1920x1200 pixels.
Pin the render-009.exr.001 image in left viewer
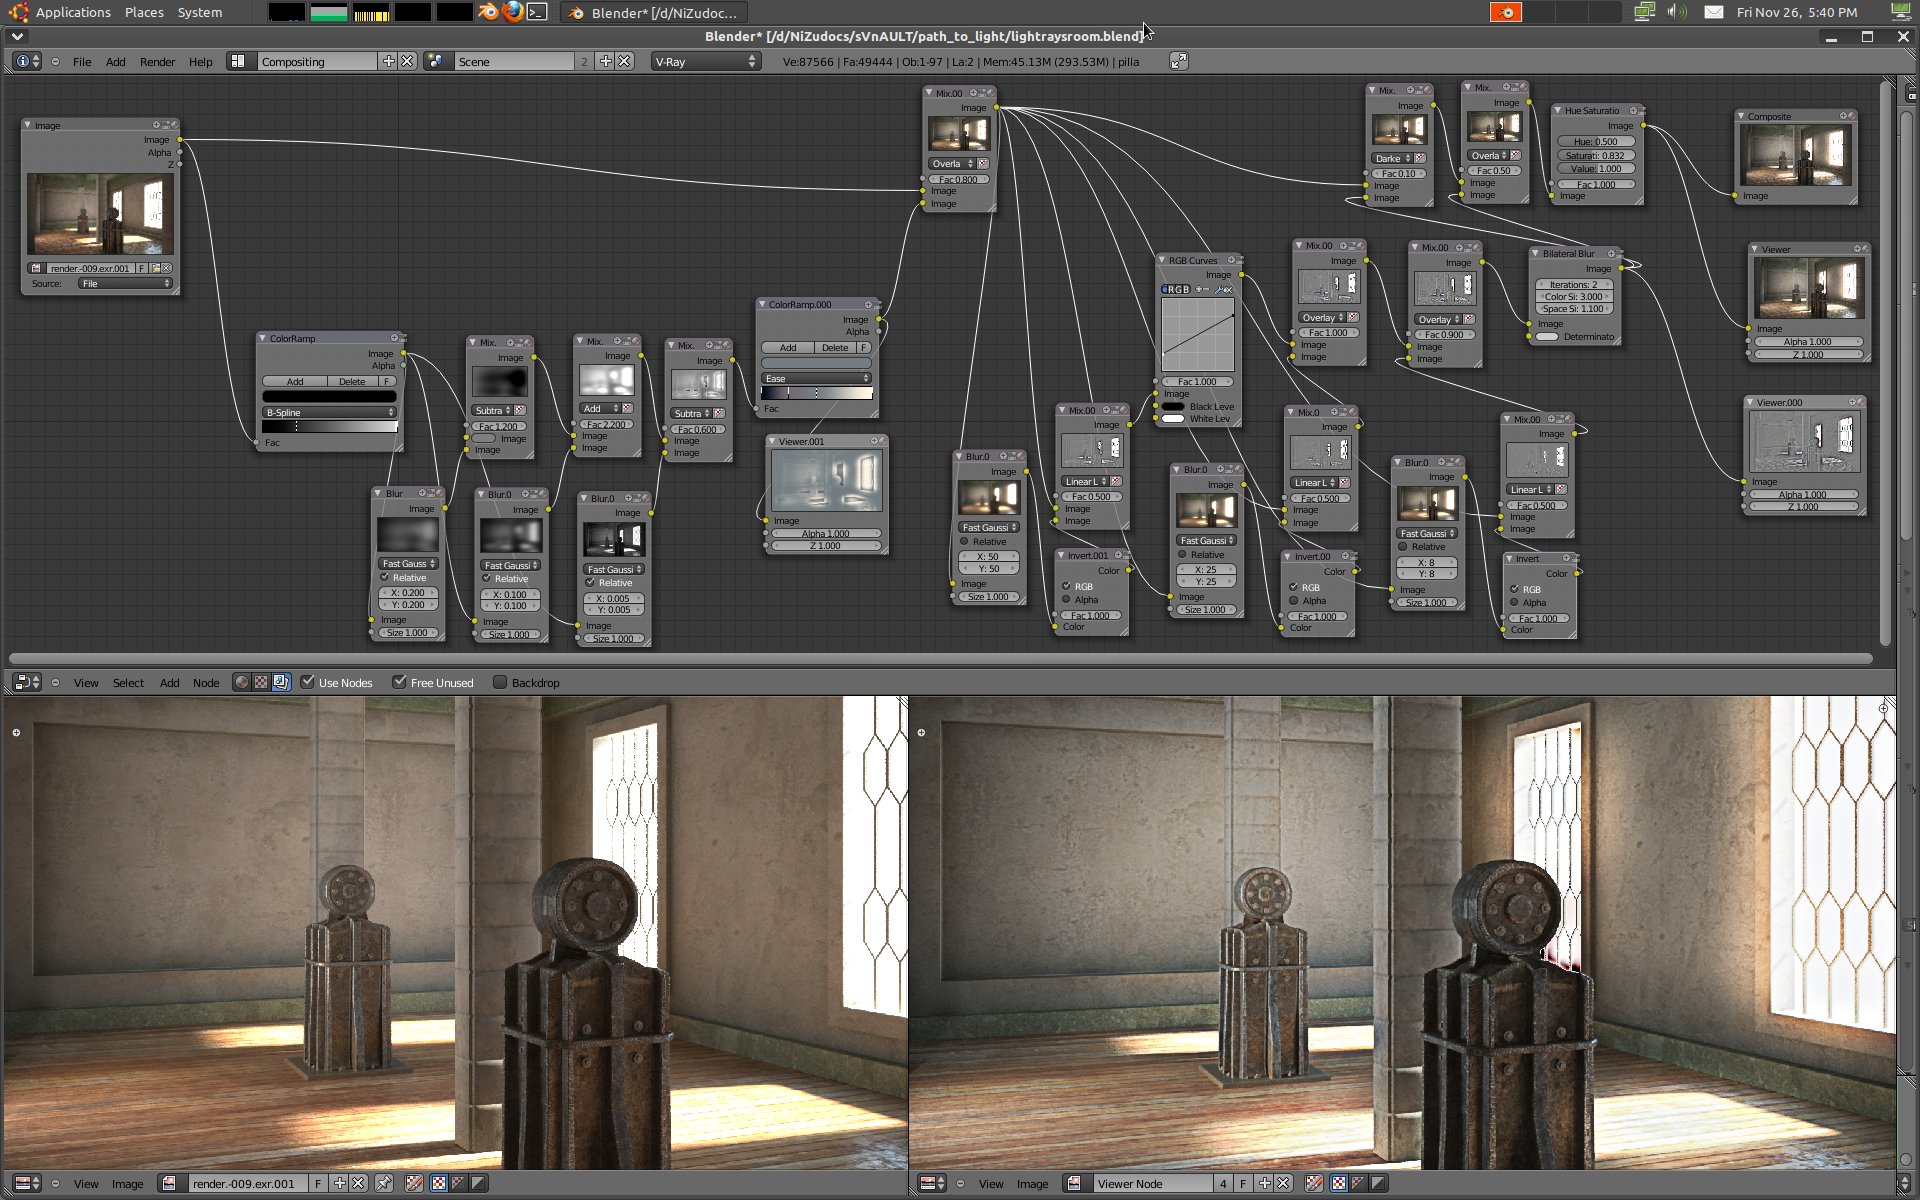pyautogui.click(x=384, y=1183)
